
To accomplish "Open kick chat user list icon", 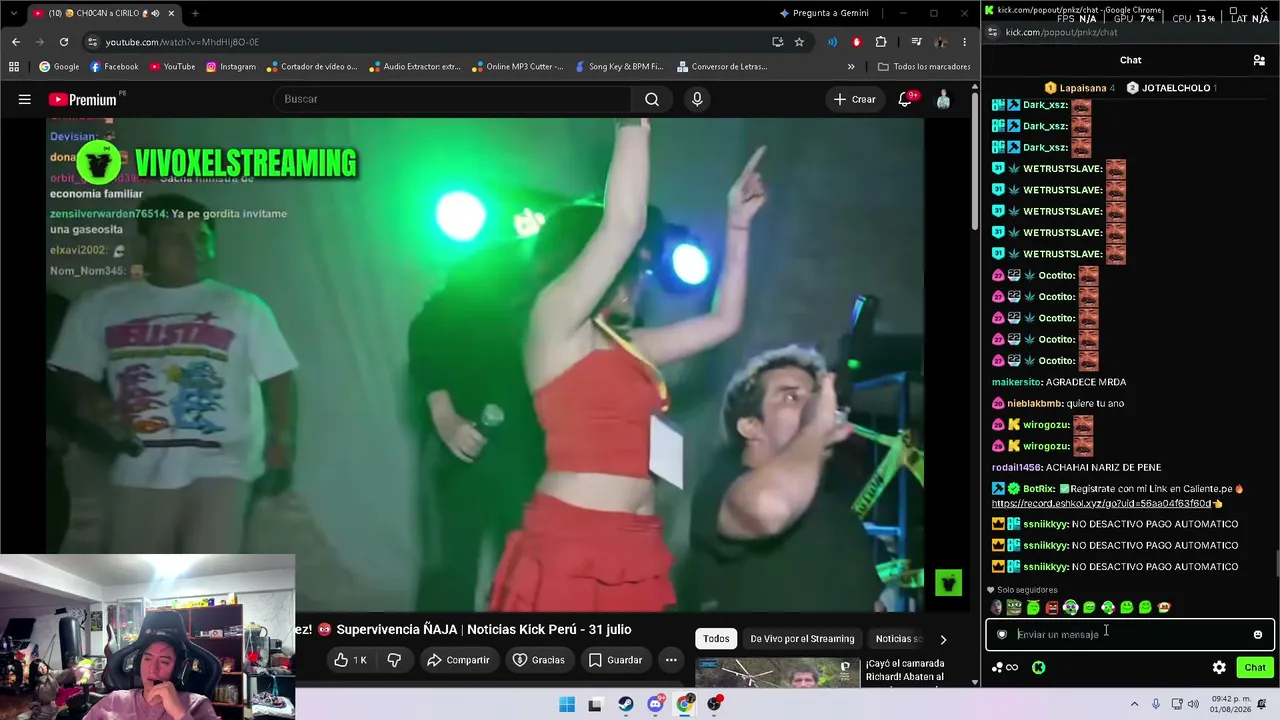I will coord(1259,60).
